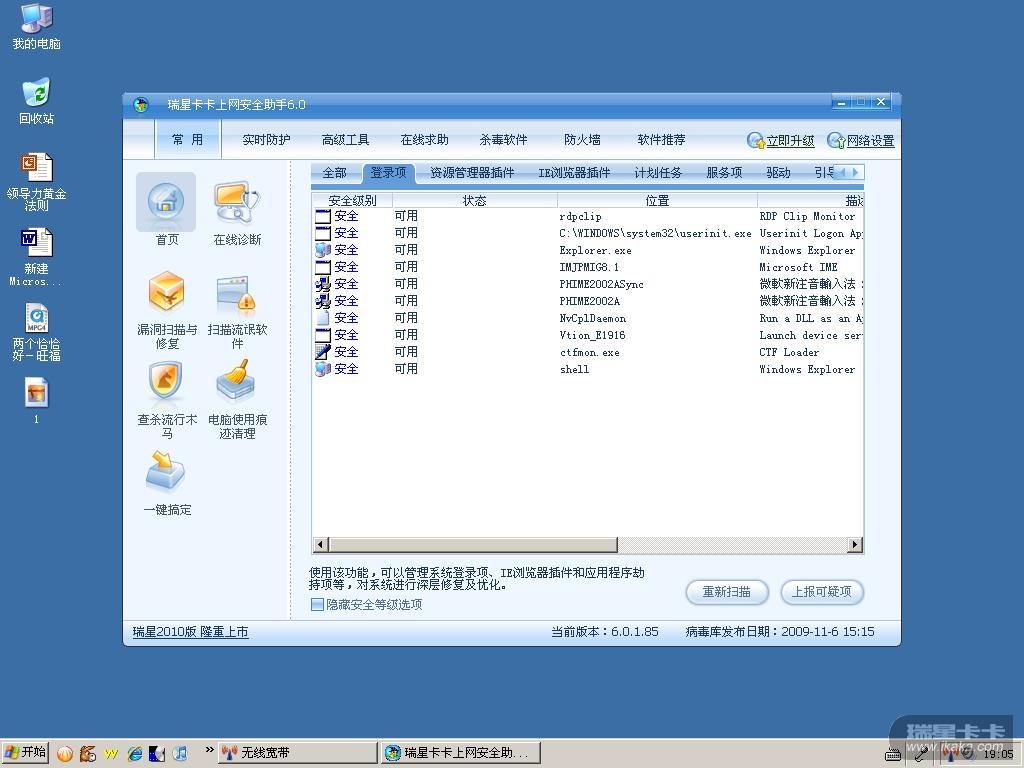
Task: Switch to the 服务项 tab
Action: point(724,172)
